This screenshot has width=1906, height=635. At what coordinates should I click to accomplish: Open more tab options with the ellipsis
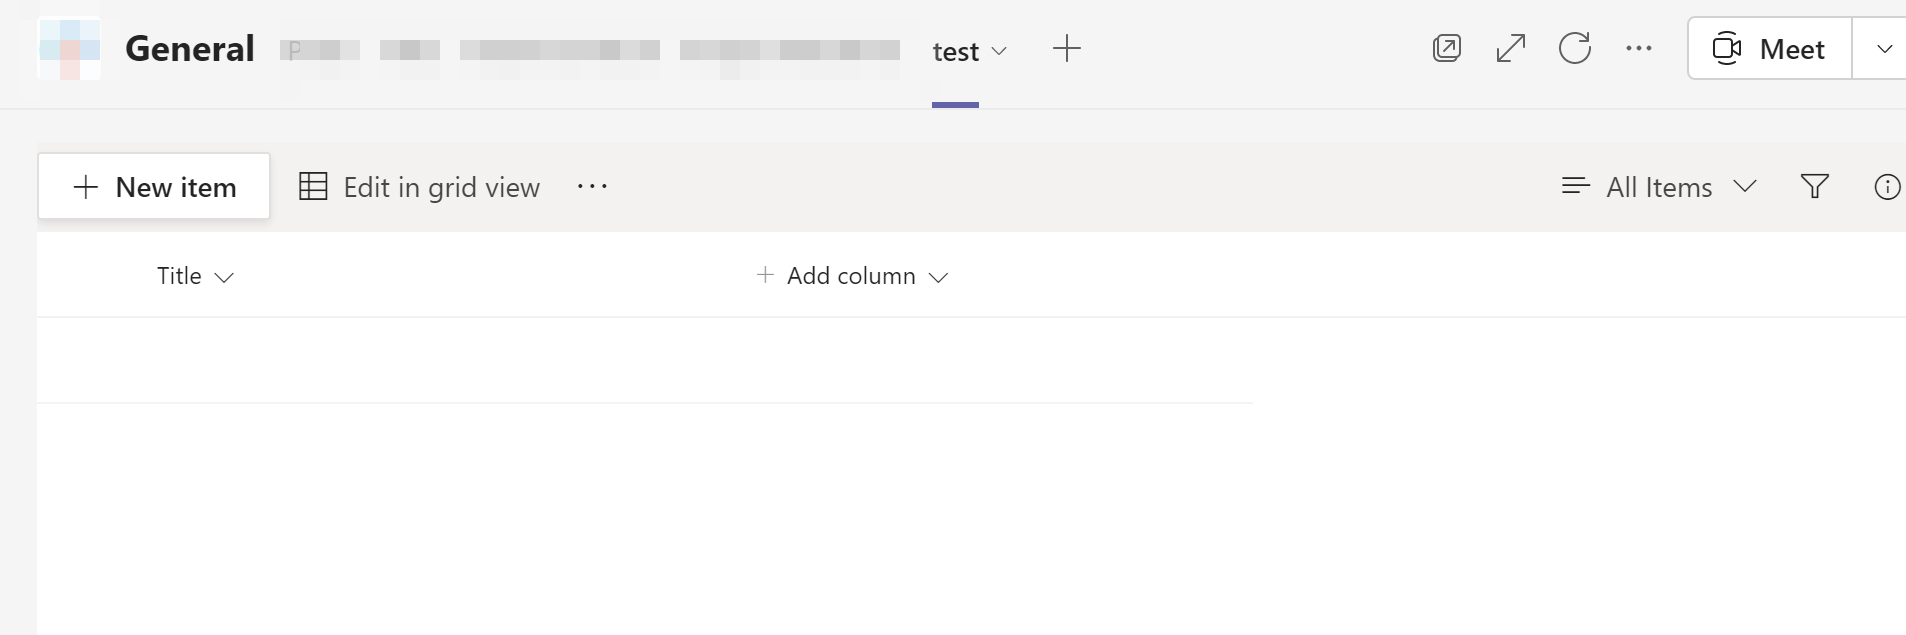[1638, 47]
